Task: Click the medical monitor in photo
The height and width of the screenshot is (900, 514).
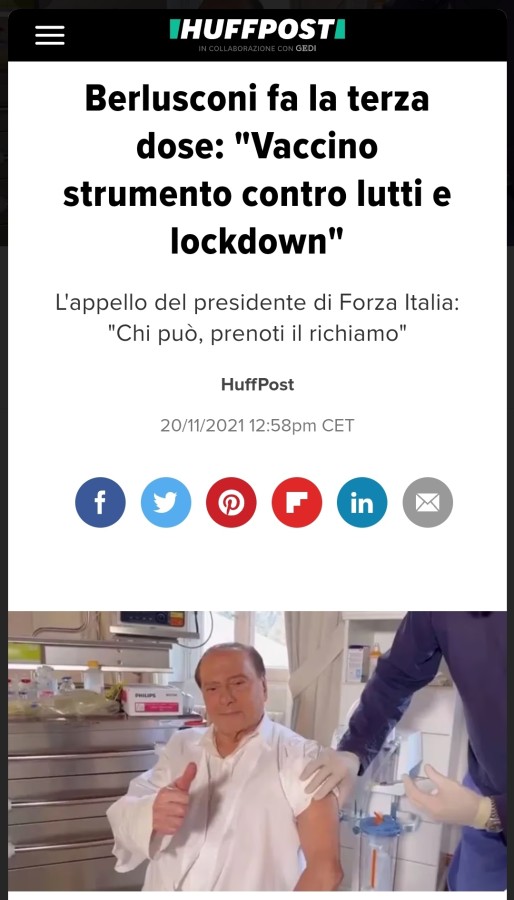Action: tap(154, 624)
